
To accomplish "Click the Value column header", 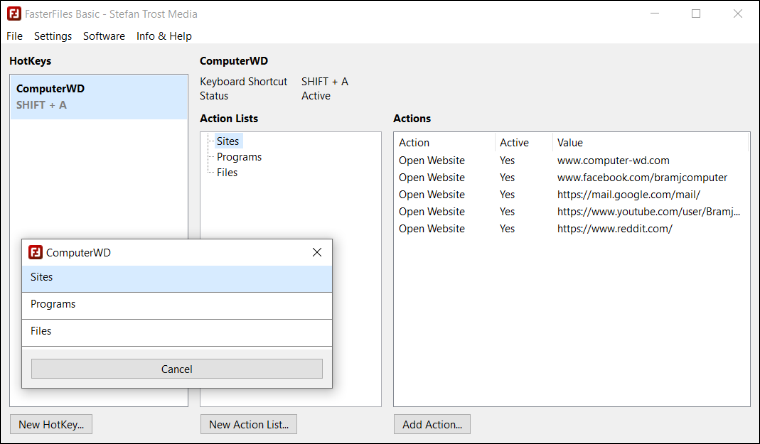I will coord(650,143).
